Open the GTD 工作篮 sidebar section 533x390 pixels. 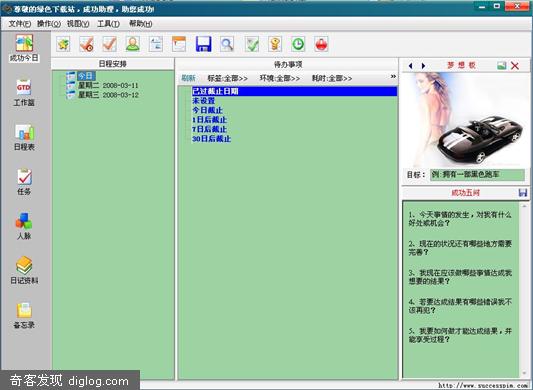[24, 92]
